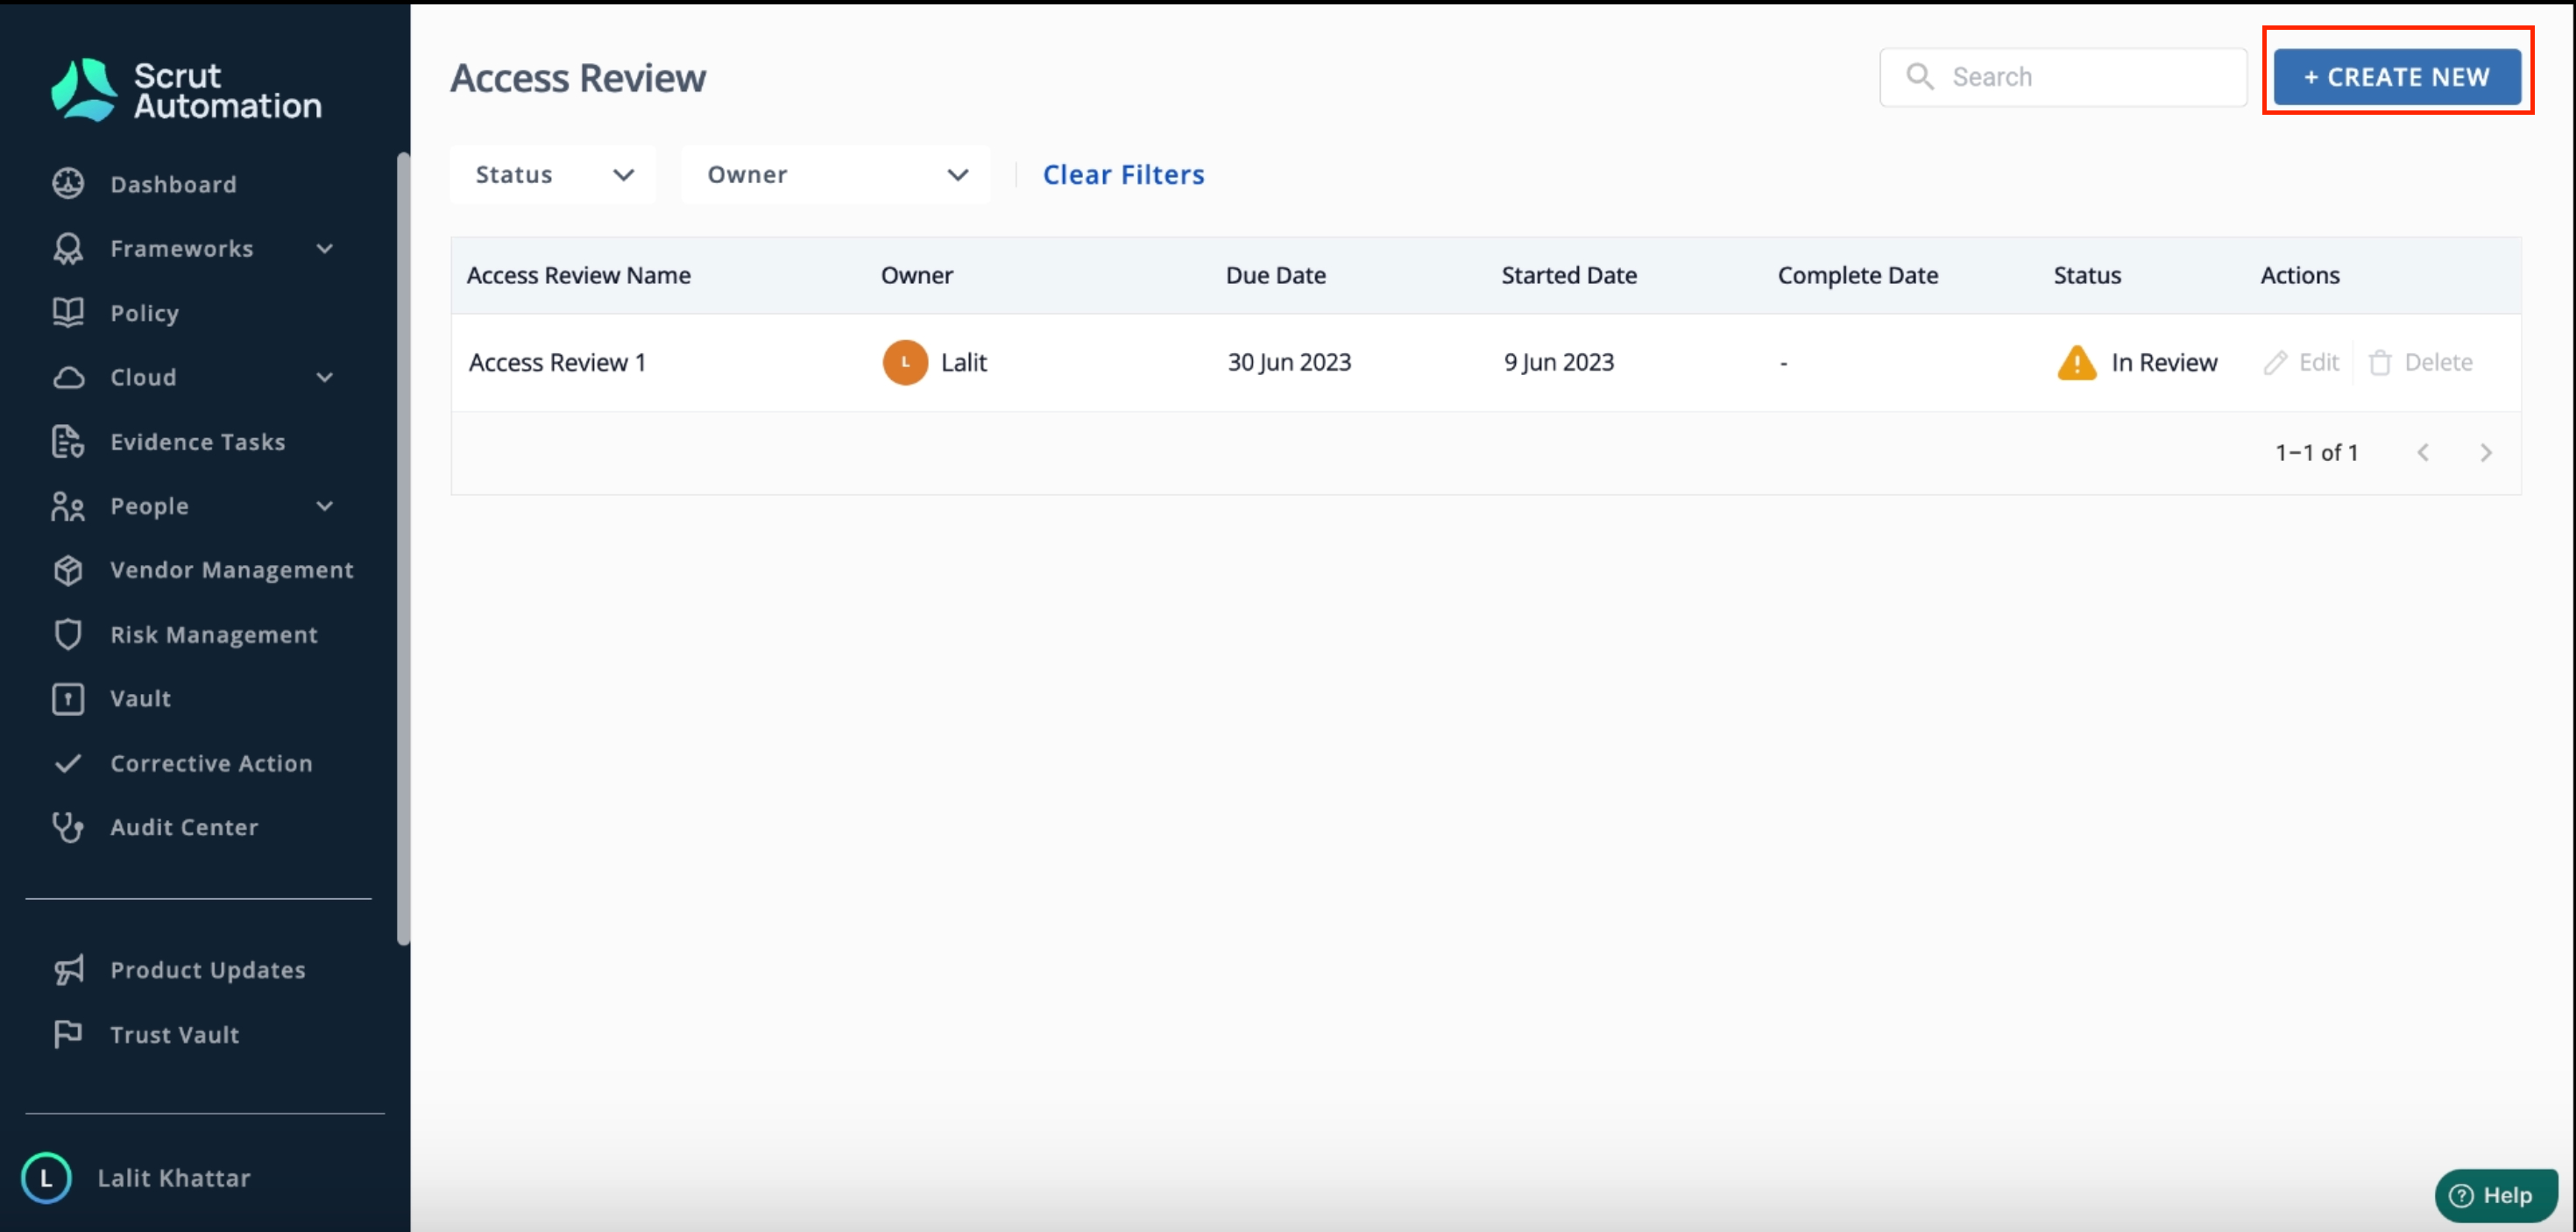Screen dimensions: 2576x1232
Task: Click the Due Date column header
Action: pyautogui.click(x=1275, y=275)
